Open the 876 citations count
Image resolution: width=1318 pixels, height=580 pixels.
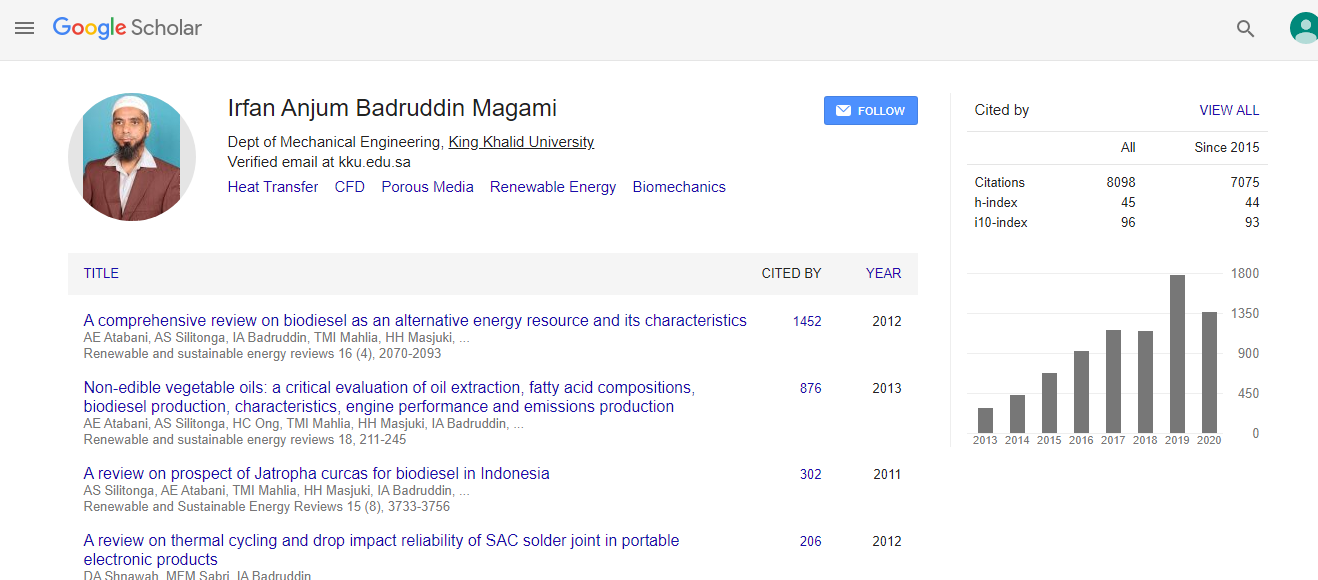coord(811,388)
